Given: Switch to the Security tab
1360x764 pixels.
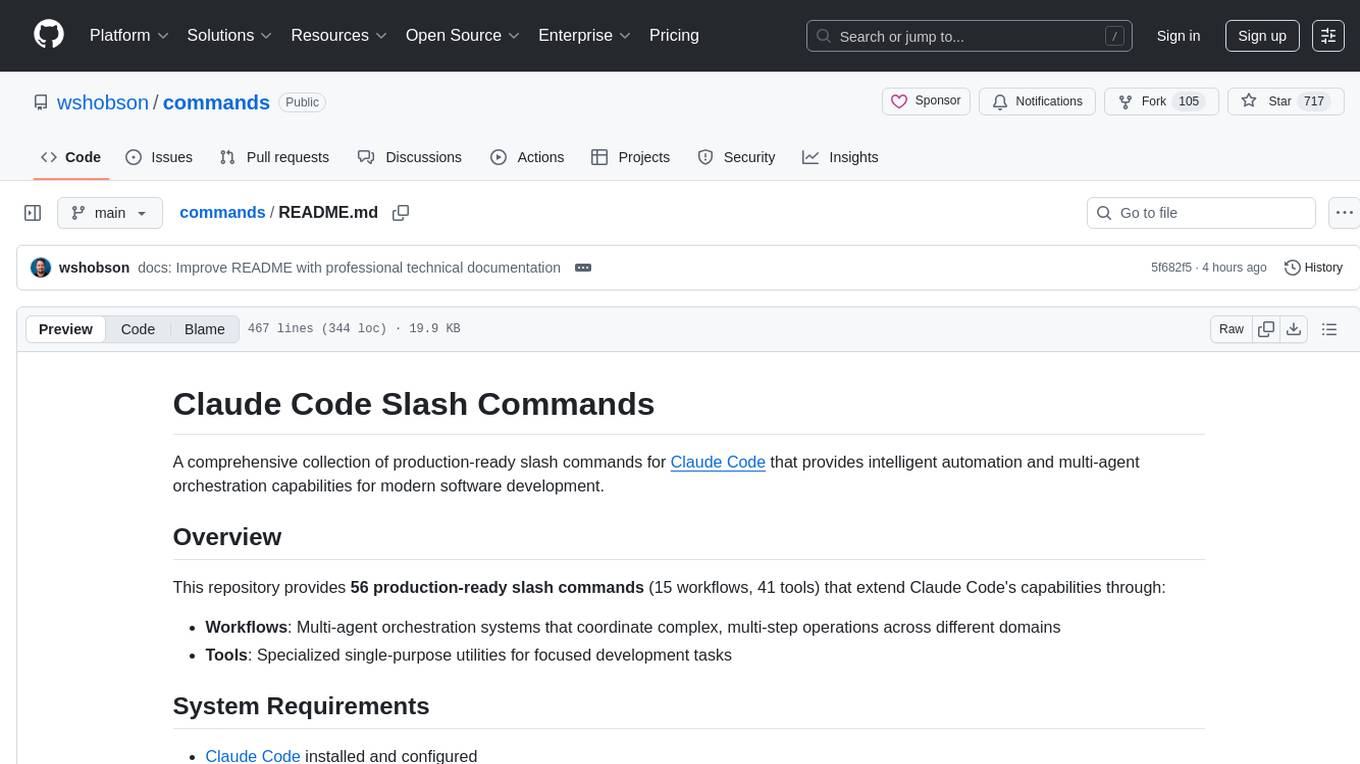Looking at the screenshot, I should click(736, 157).
